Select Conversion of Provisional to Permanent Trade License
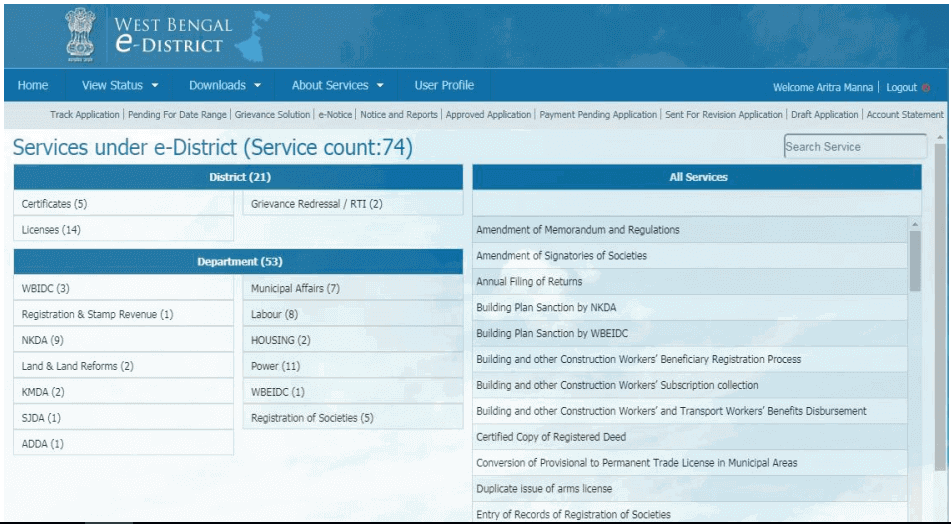This screenshot has width=951, height=524. tap(690, 463)
